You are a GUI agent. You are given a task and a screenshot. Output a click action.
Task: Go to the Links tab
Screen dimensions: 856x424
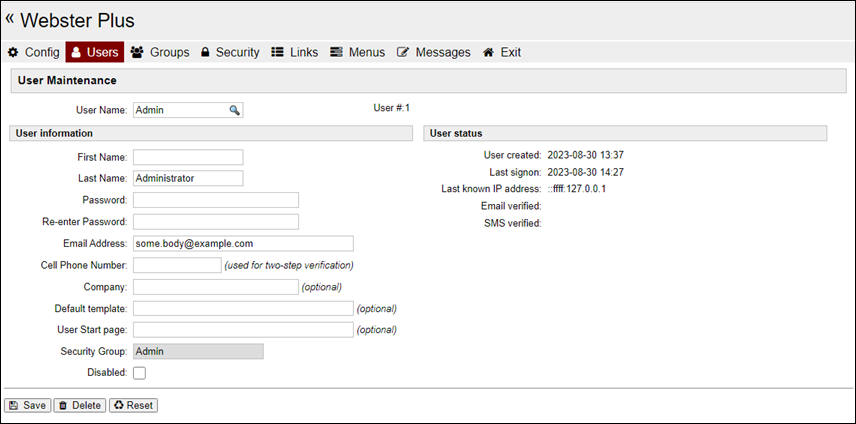pyautogui.click(x=295, y=52)
